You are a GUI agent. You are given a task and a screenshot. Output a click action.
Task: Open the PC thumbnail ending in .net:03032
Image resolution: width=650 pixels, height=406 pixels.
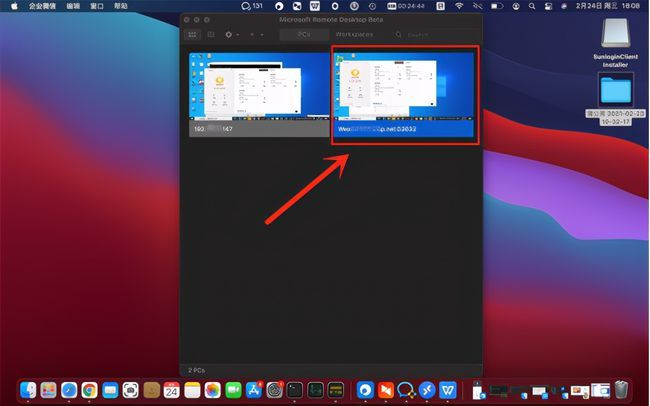pos(404,95)
